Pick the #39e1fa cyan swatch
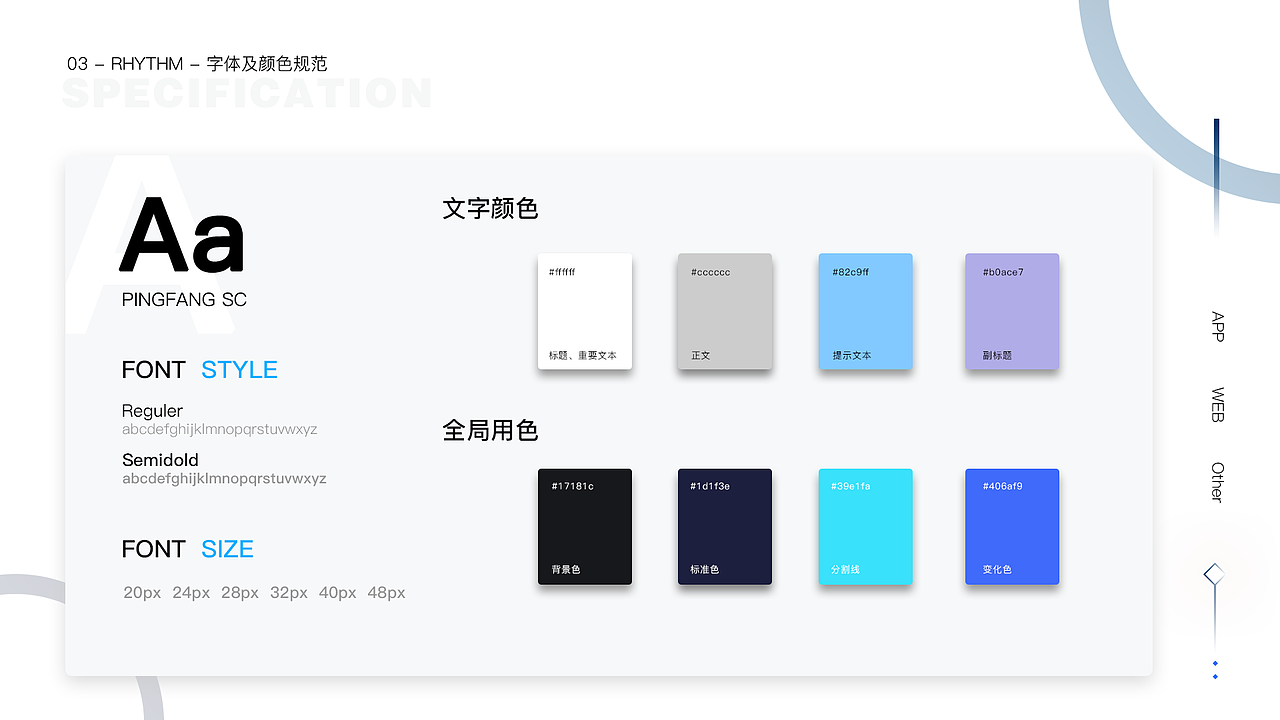This screenshot has width=1280, height=720. (x=866, y=527)
